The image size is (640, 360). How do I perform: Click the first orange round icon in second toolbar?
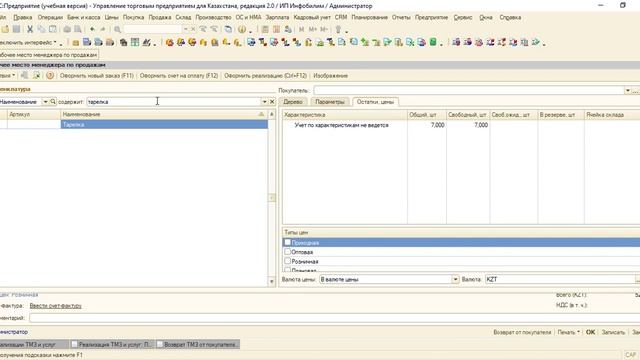point(170,42)
